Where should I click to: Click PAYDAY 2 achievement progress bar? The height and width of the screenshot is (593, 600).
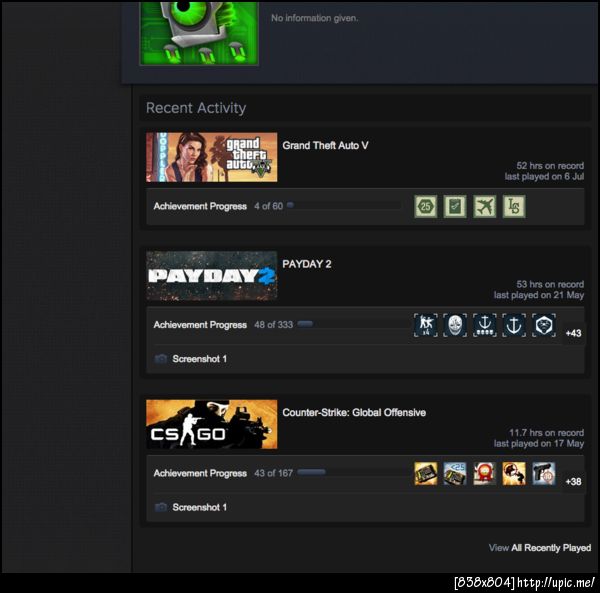click(x=354, y=324)
